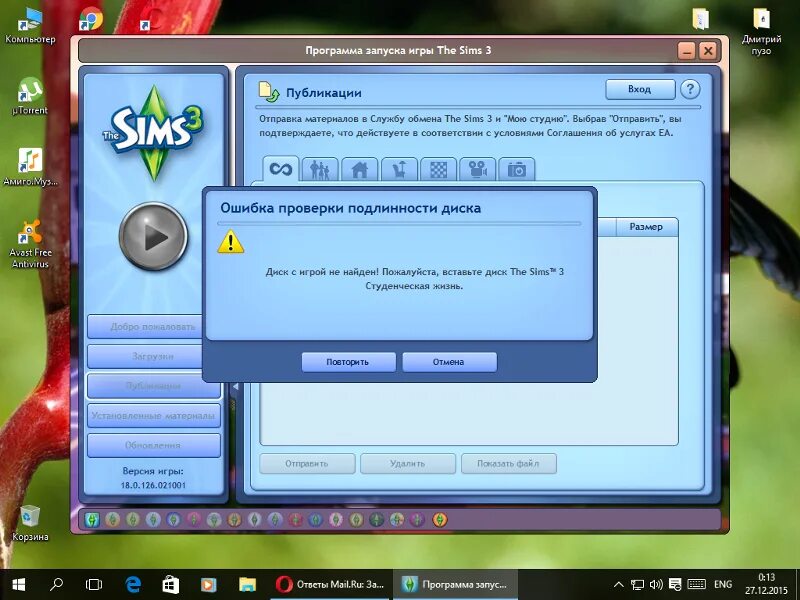800x600 pixels.
Task: Click the version number 18.0.126.021001
Action: click(153, 486)
